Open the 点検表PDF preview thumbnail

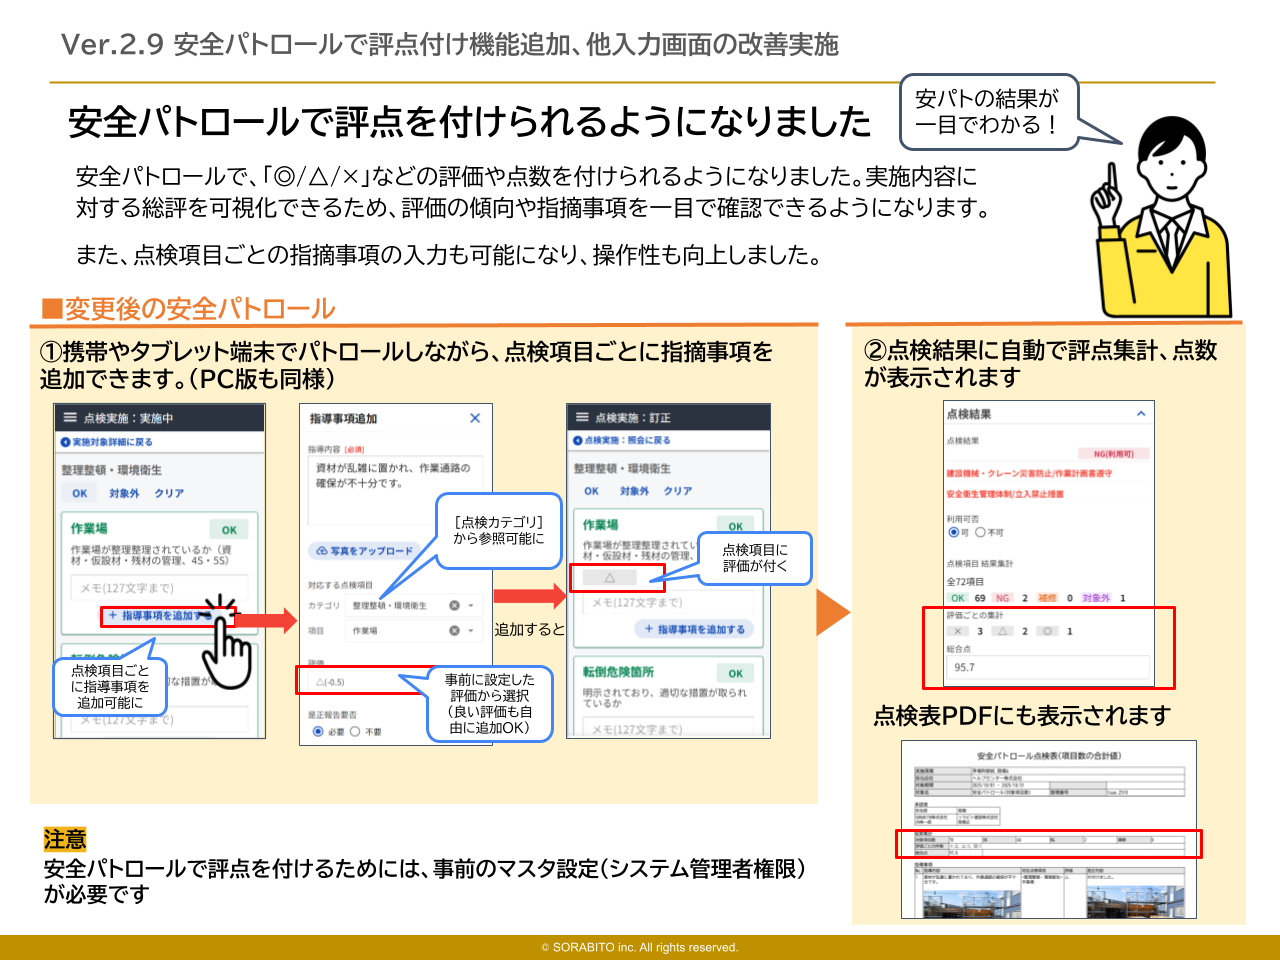1048,830
